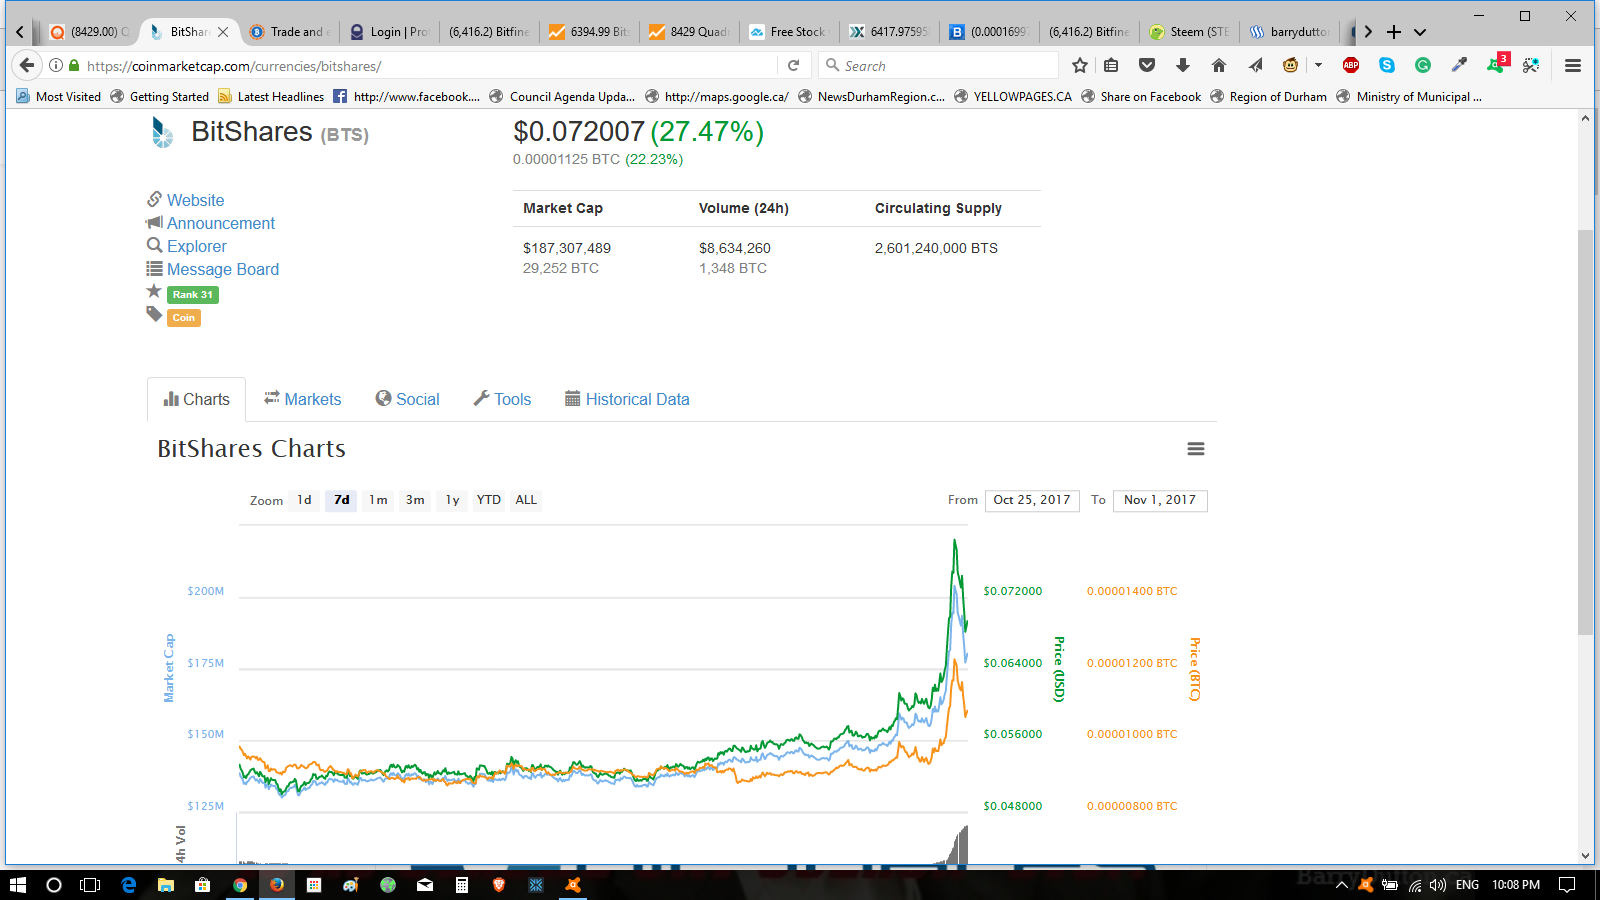Click the Rank 31 badge
1600x900 pixels.
193,295
